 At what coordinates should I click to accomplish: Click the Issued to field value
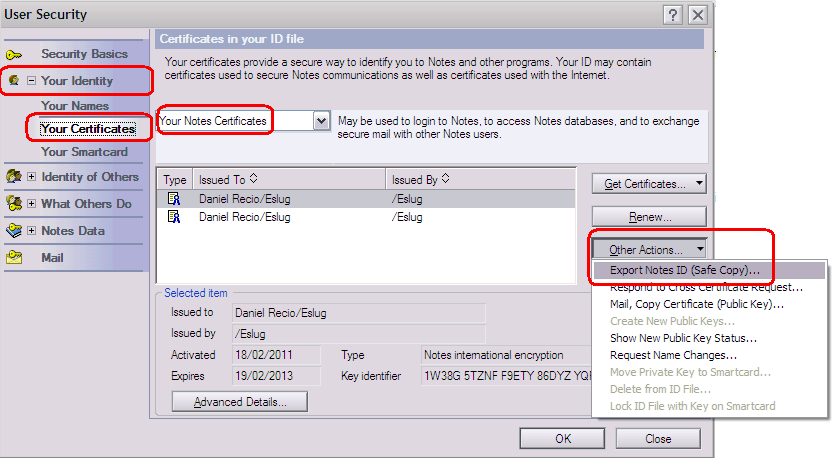tap(359, 313)
